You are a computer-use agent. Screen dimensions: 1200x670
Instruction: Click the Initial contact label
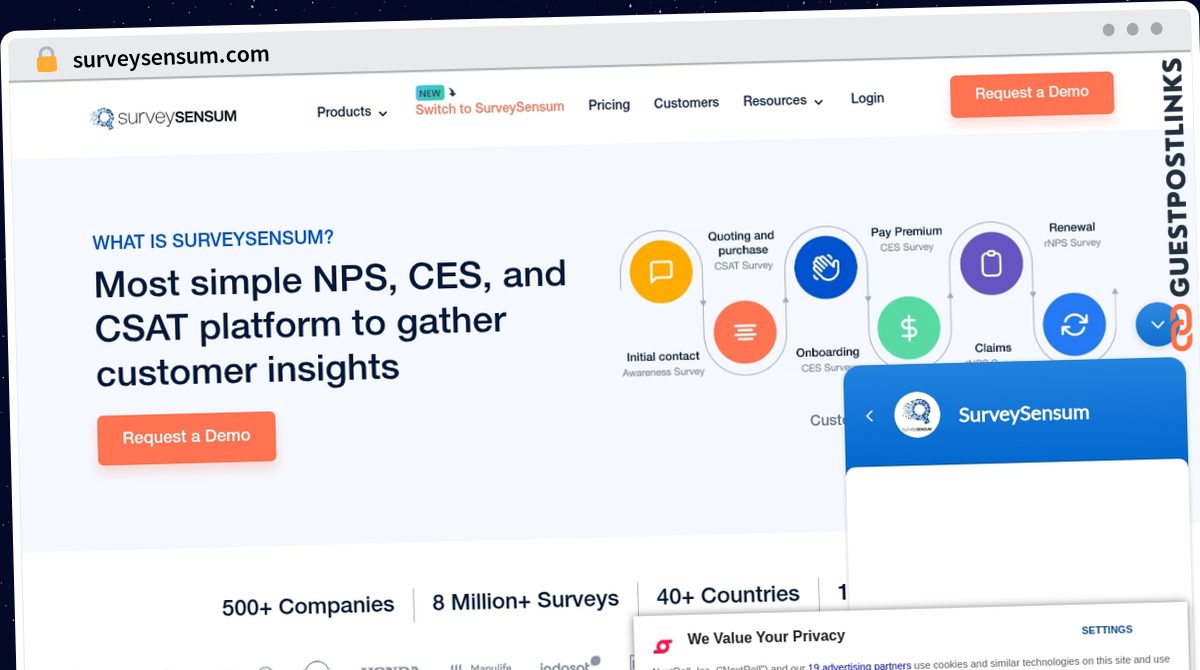point(663,357)
